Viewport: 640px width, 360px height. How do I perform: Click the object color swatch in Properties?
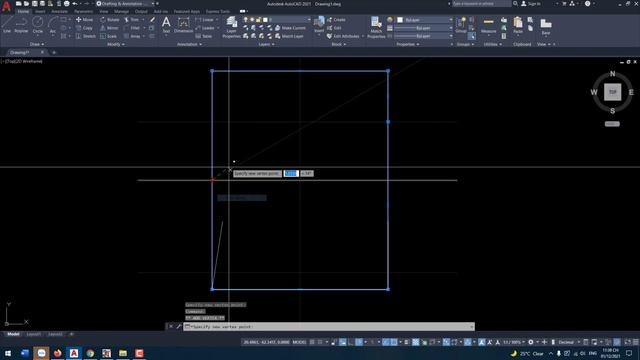click(x=400, y=20)
